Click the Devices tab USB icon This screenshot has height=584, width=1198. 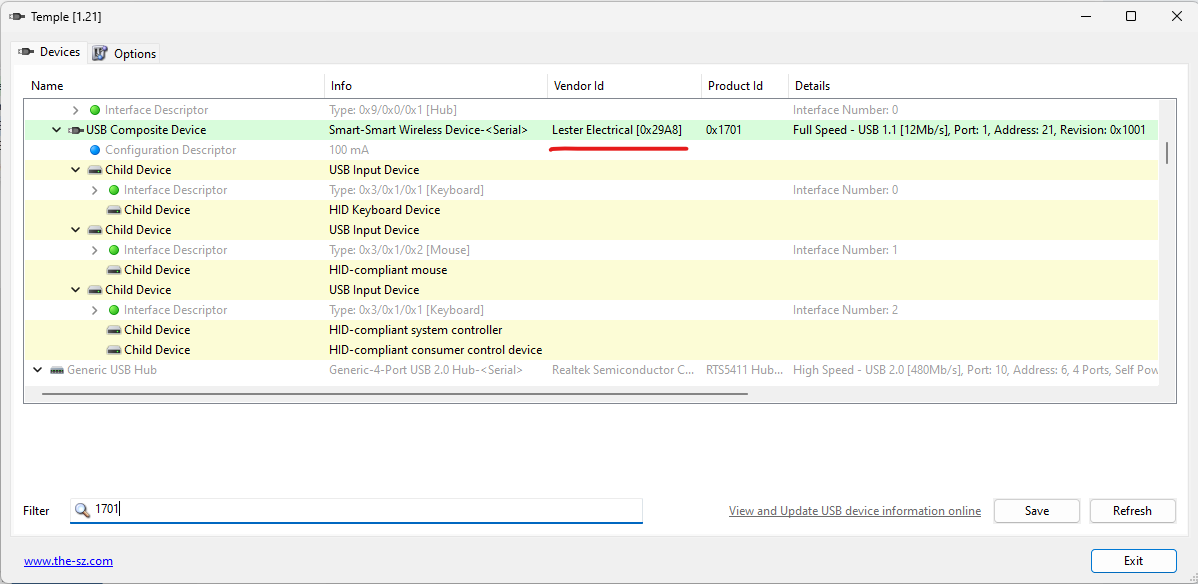click(x=27, y=52)
